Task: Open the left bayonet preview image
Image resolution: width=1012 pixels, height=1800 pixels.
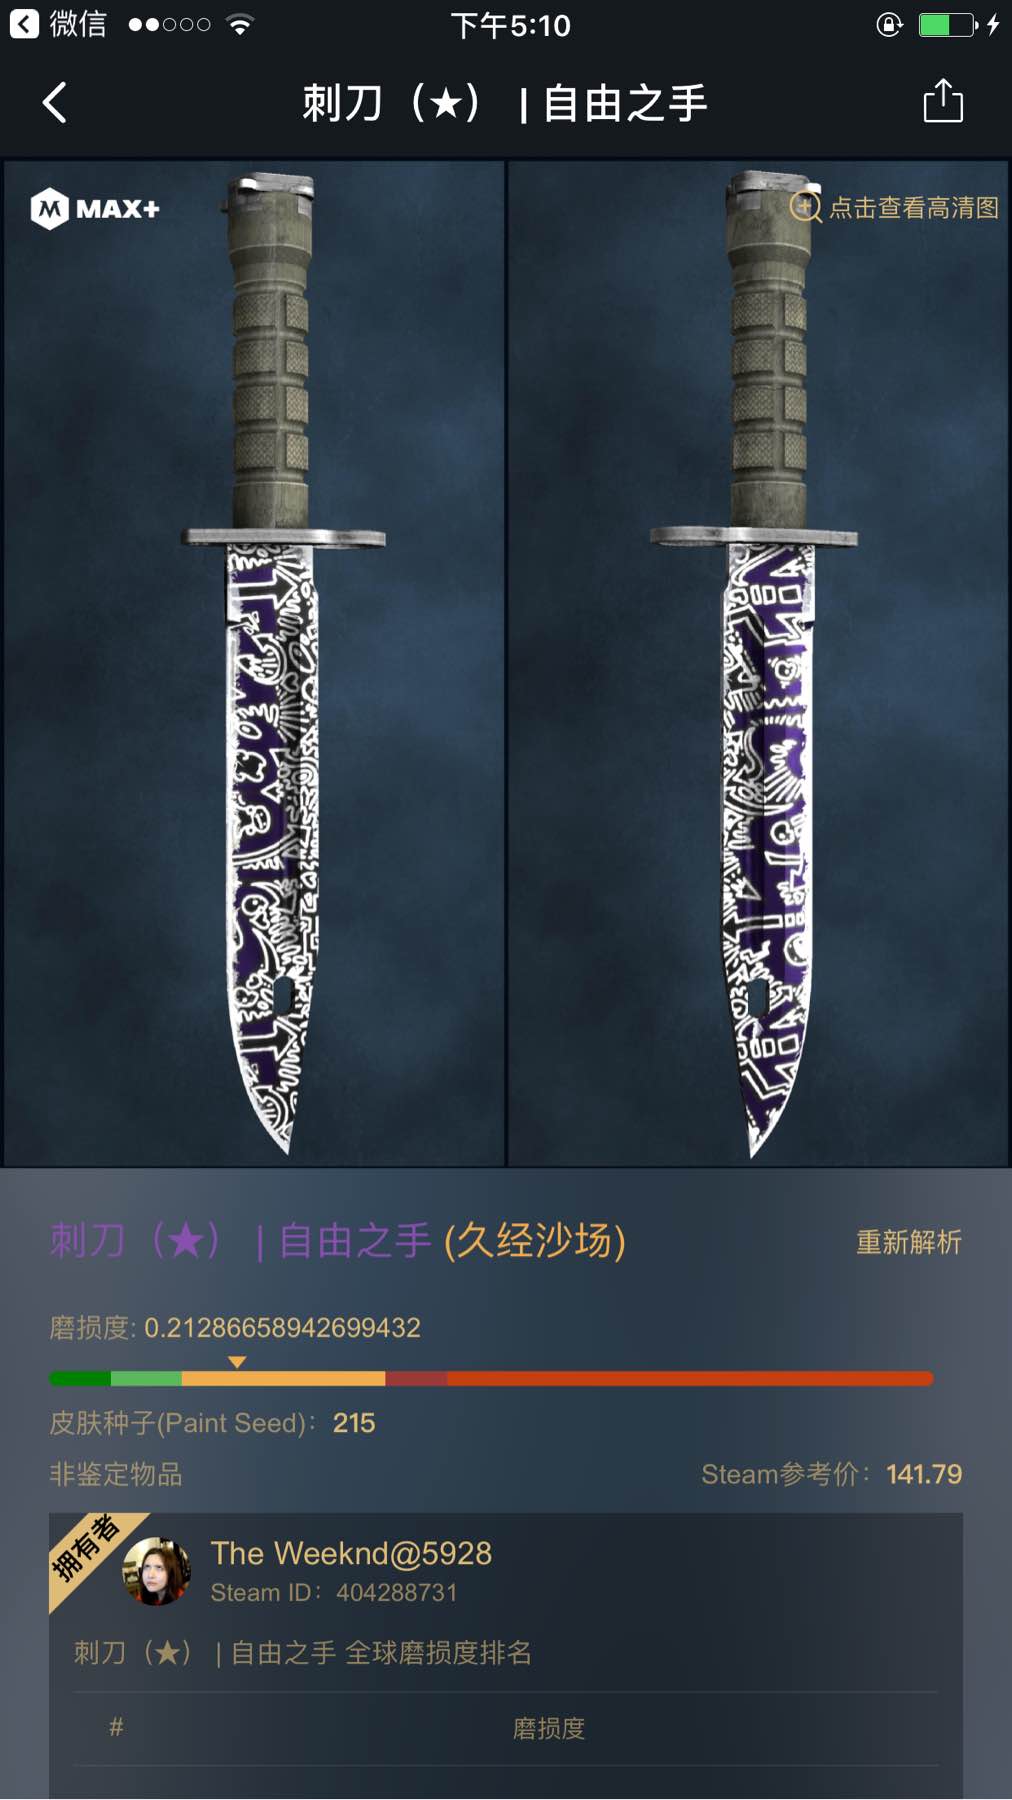Action: coord(254,664)
